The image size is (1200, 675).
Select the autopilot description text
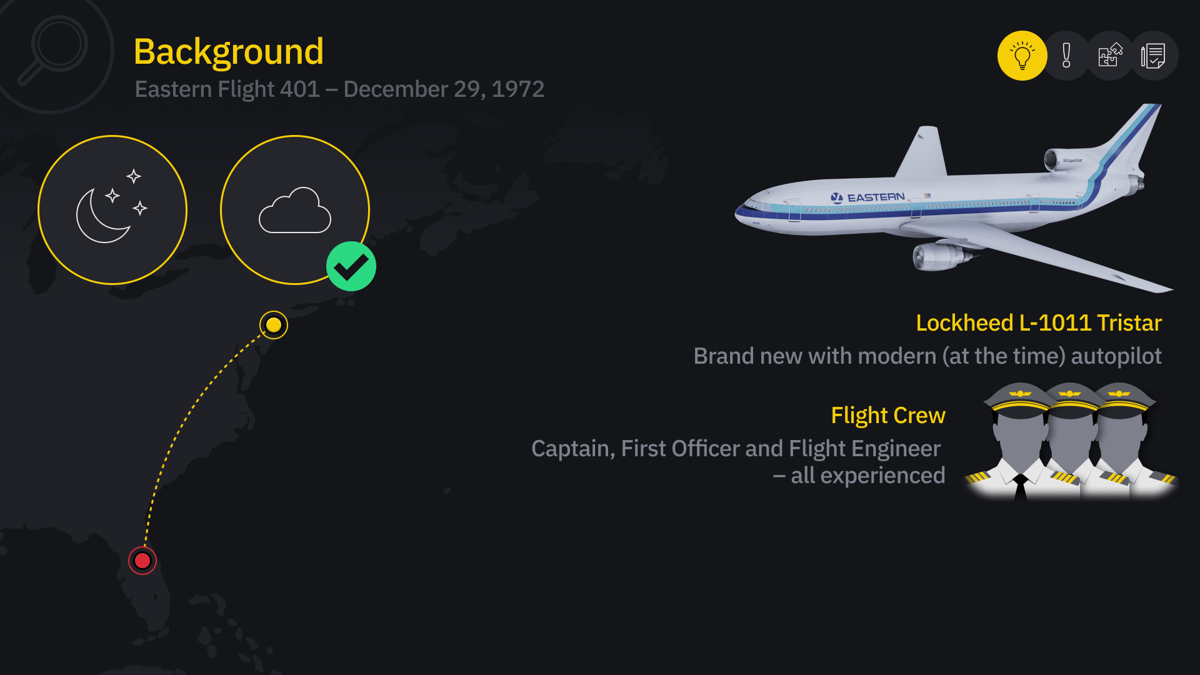[927, 356]
